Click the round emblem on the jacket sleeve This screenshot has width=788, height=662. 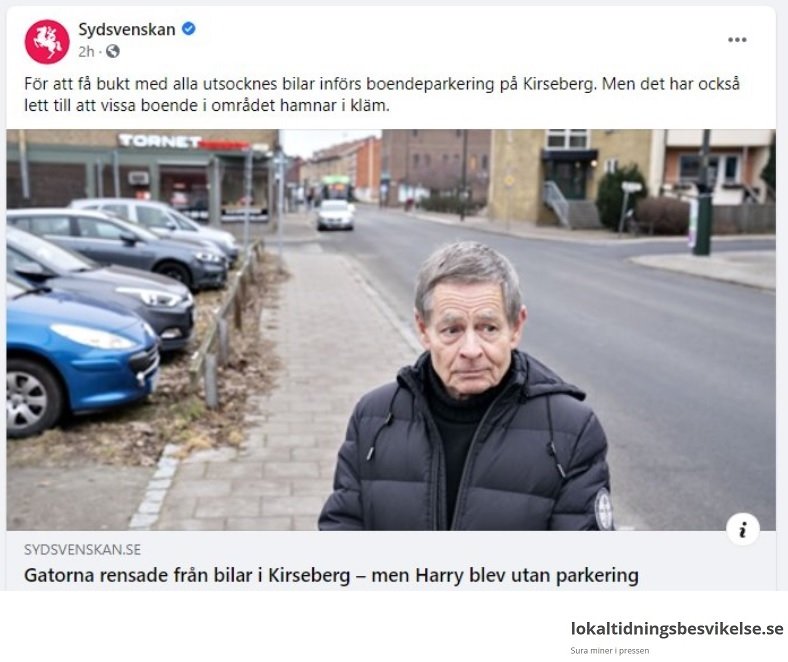click(x=604, y=509)
